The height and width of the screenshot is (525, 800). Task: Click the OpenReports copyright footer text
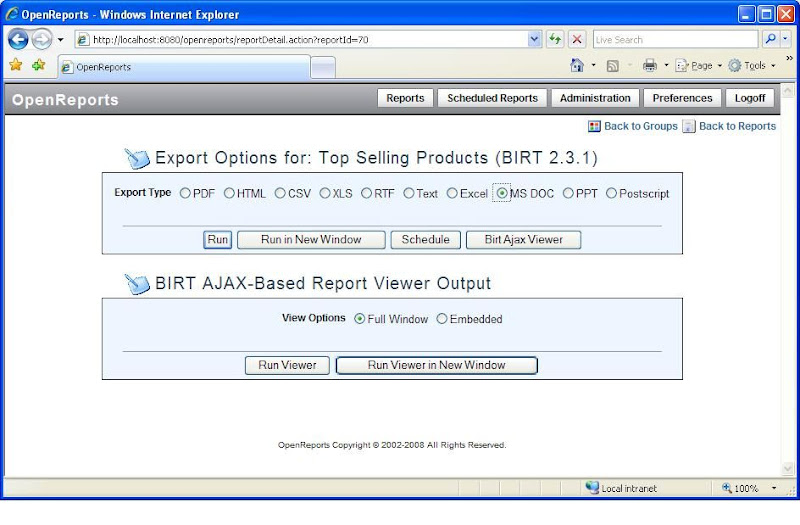392,445
